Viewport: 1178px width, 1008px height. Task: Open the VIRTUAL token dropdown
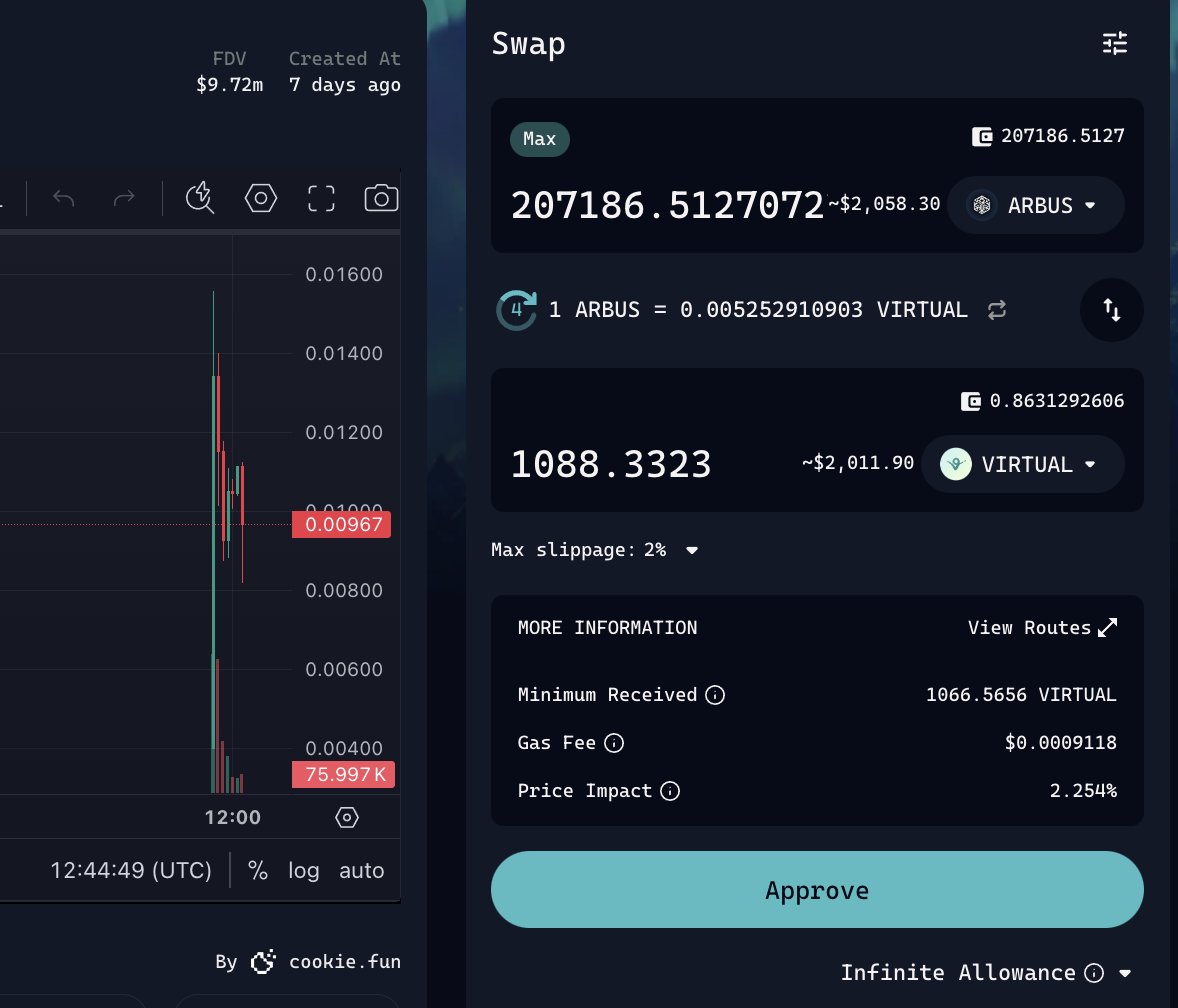pos(1022,464)
